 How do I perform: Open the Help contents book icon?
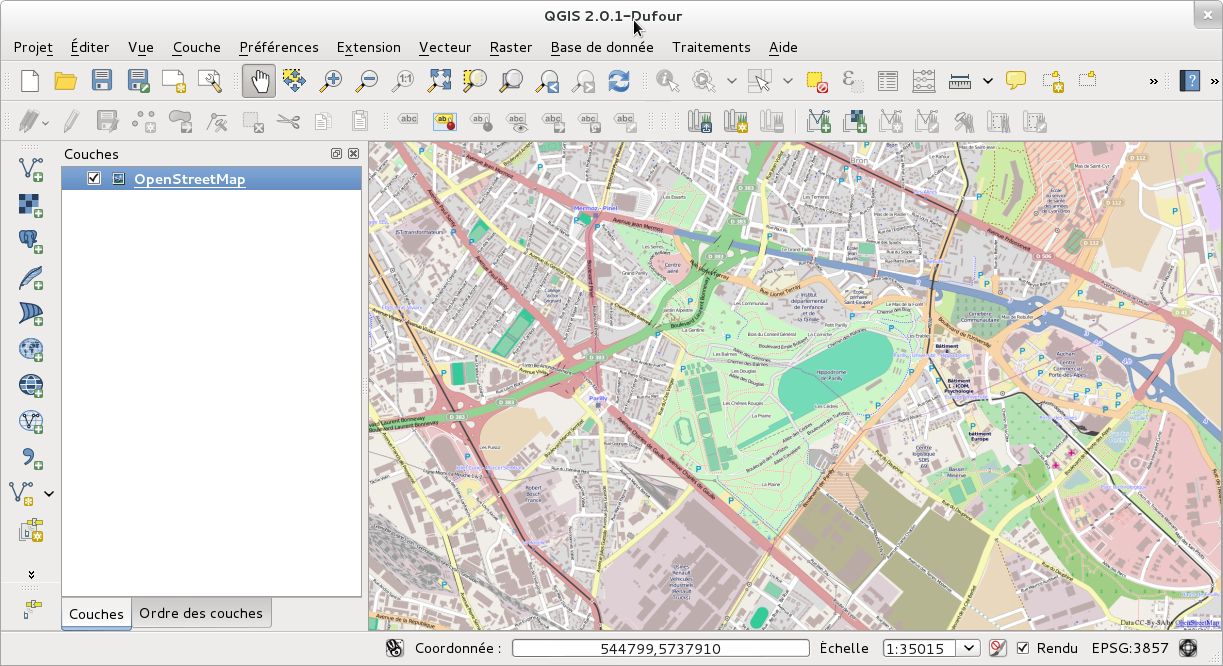point(1190,81)
